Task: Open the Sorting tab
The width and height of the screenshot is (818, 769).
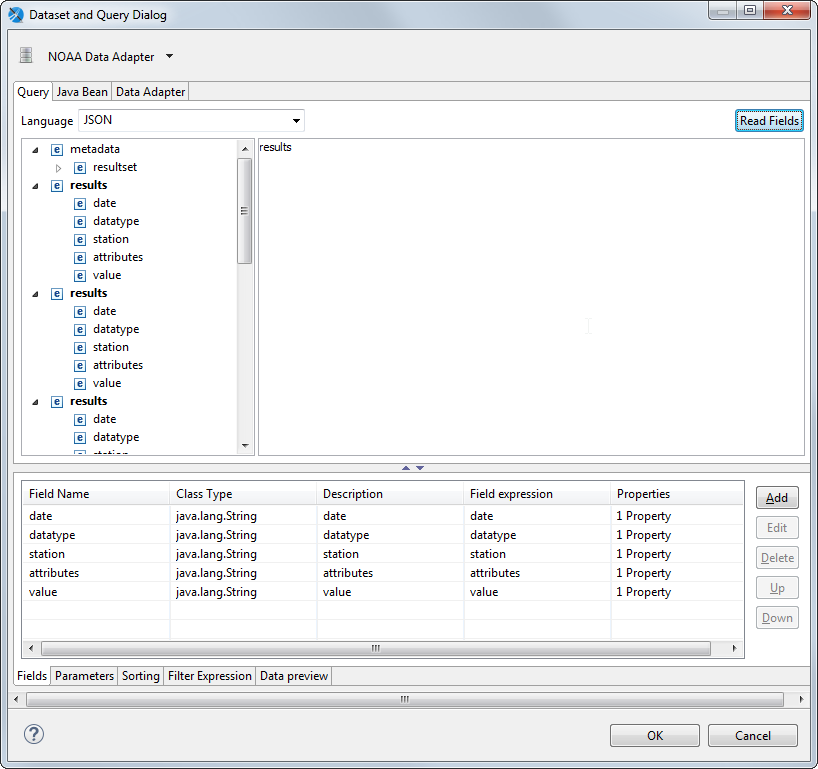Action: point(140,676)
